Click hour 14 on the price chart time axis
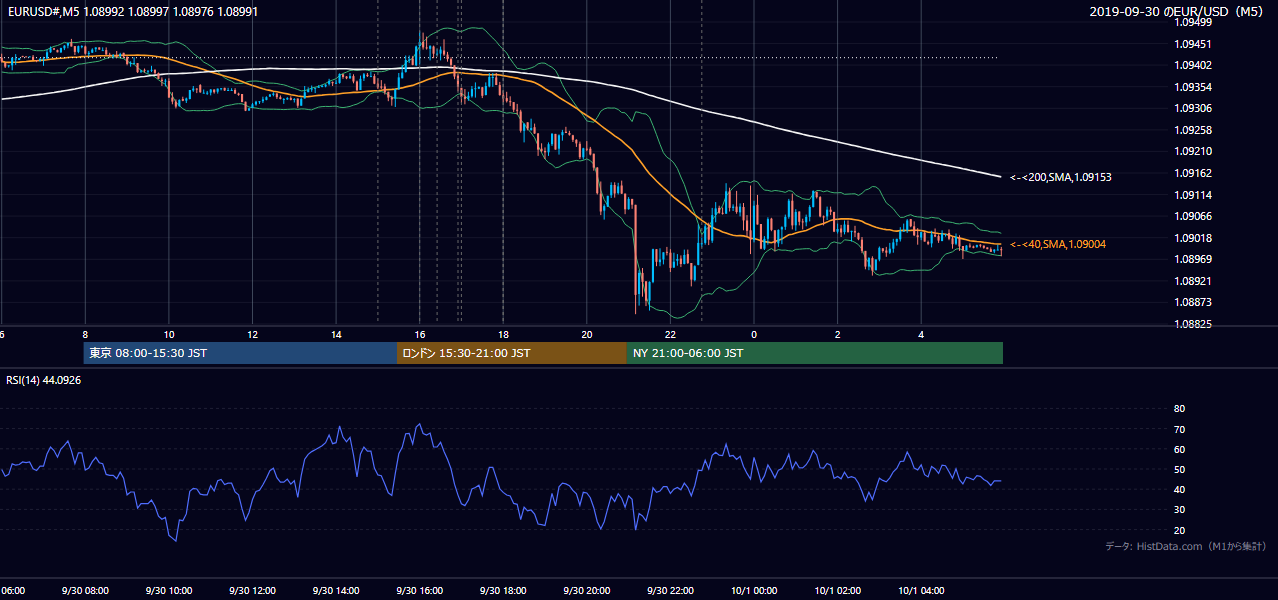The height and width of the screenshot is (600, 1278). tap(336, 334)
